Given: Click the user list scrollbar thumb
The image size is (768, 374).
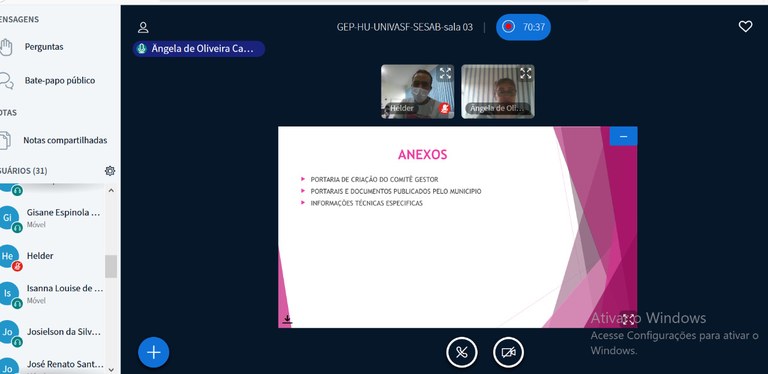Looking at the screenshot, I should coord(111,266).
